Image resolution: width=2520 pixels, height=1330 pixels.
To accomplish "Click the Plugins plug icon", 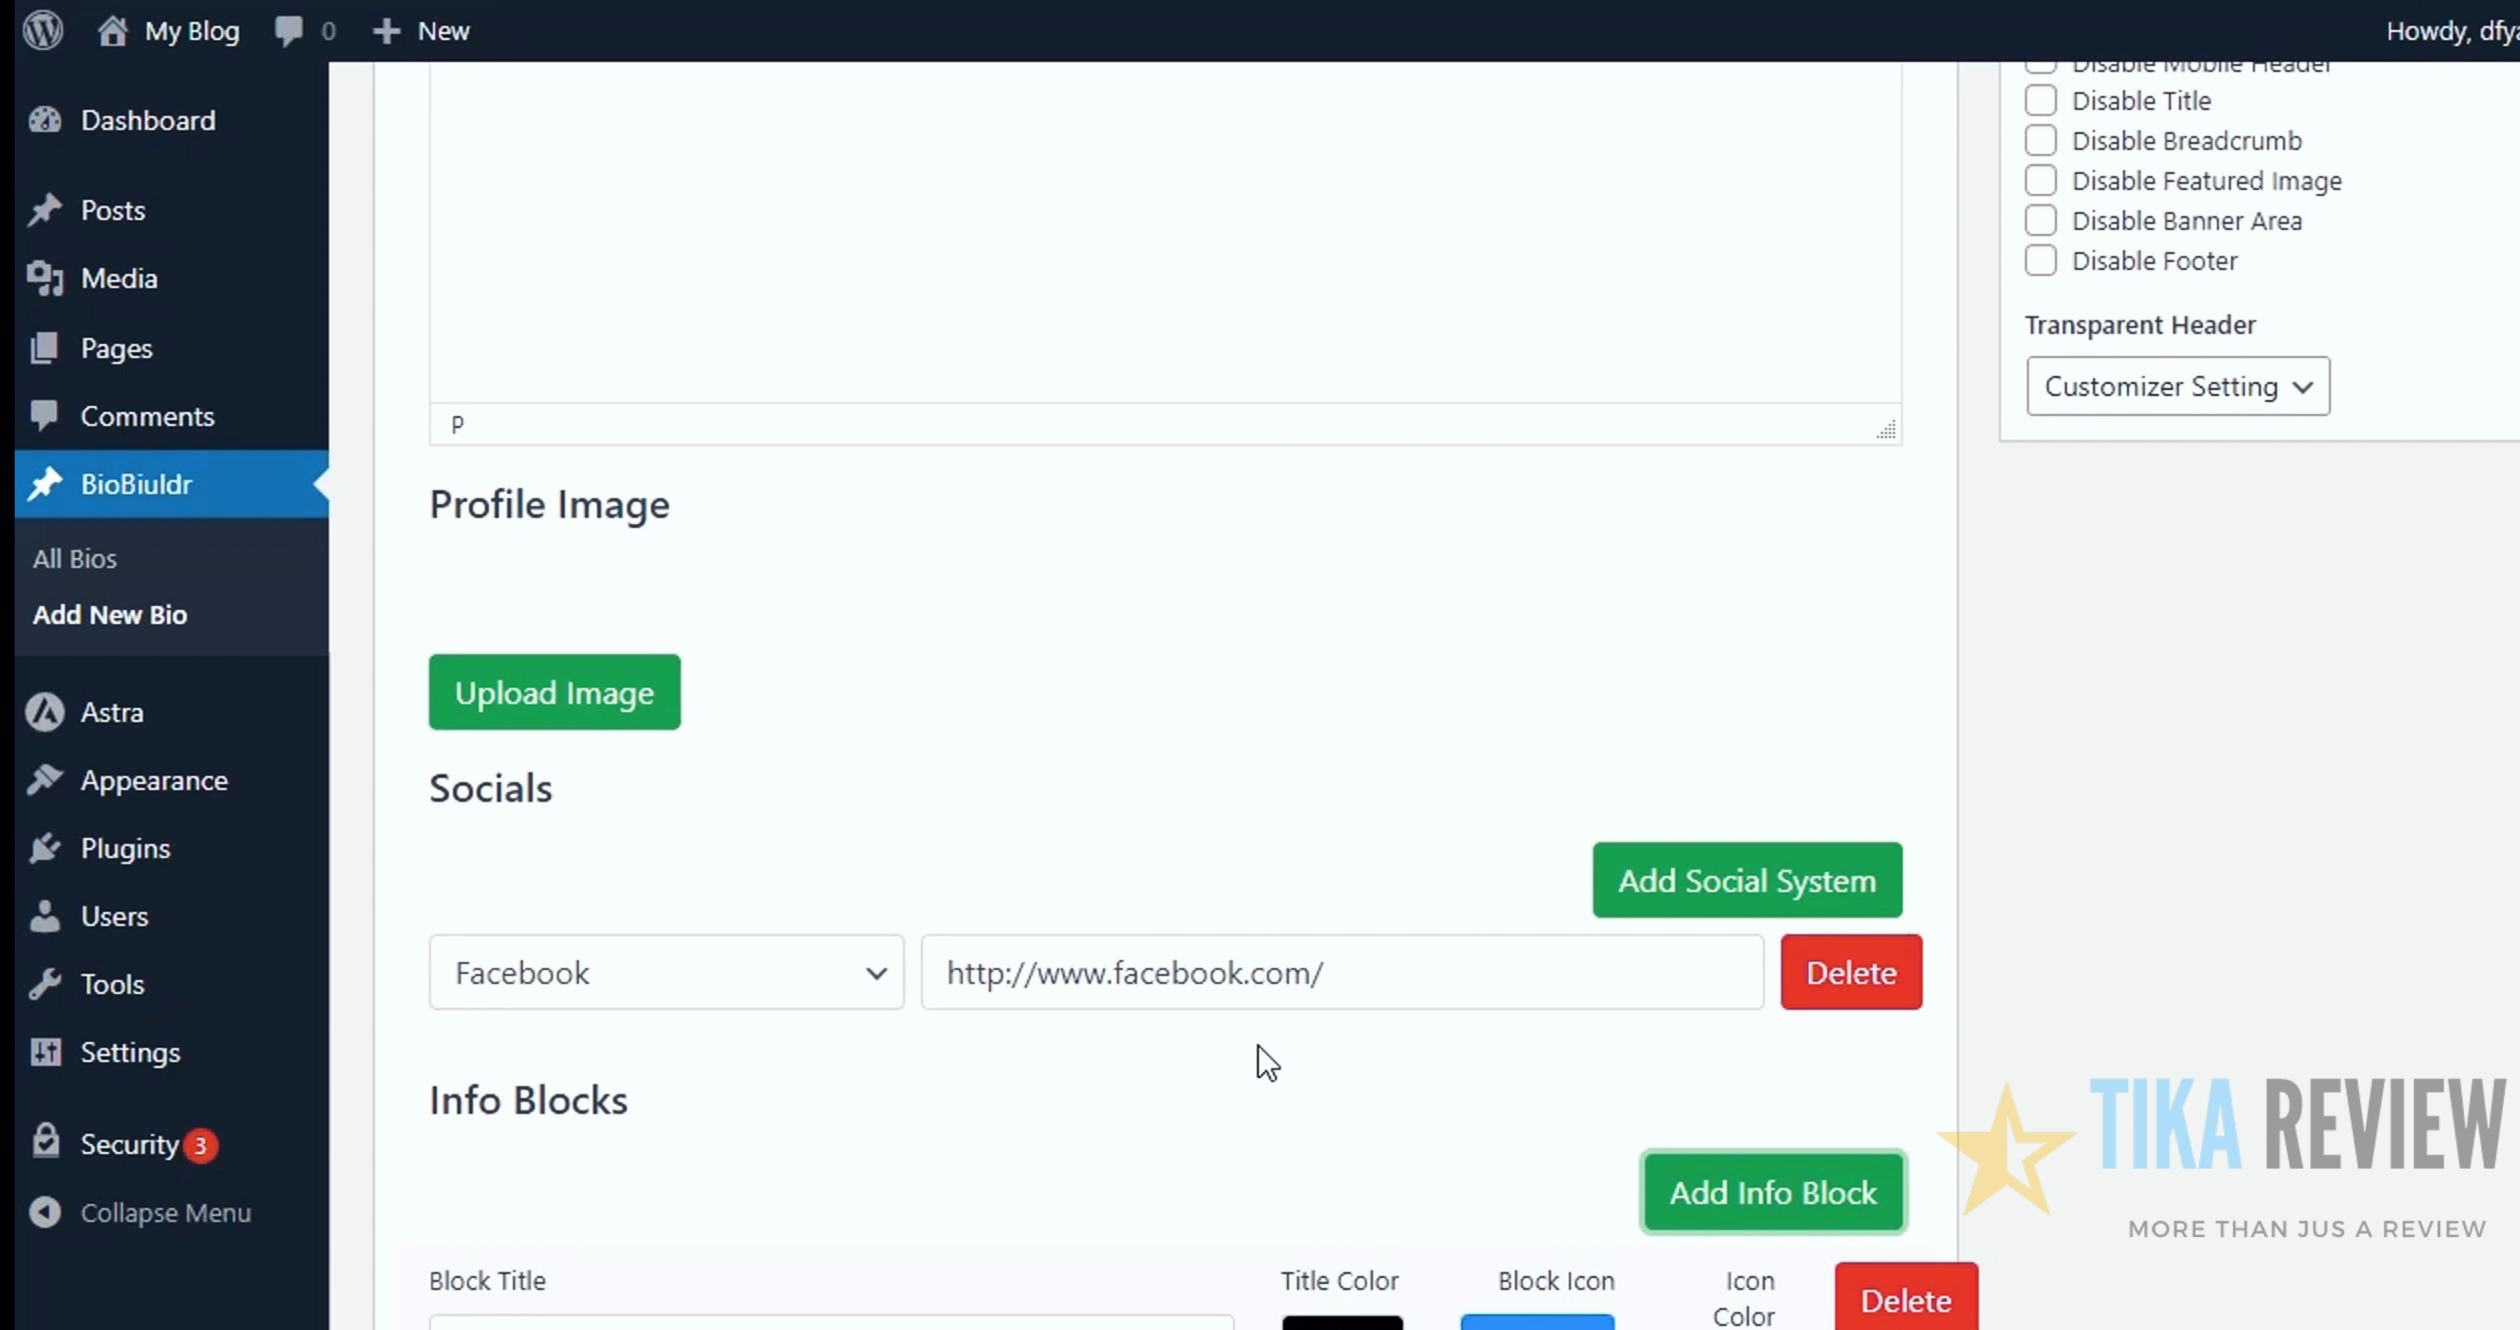I will (x=45, y=848).
